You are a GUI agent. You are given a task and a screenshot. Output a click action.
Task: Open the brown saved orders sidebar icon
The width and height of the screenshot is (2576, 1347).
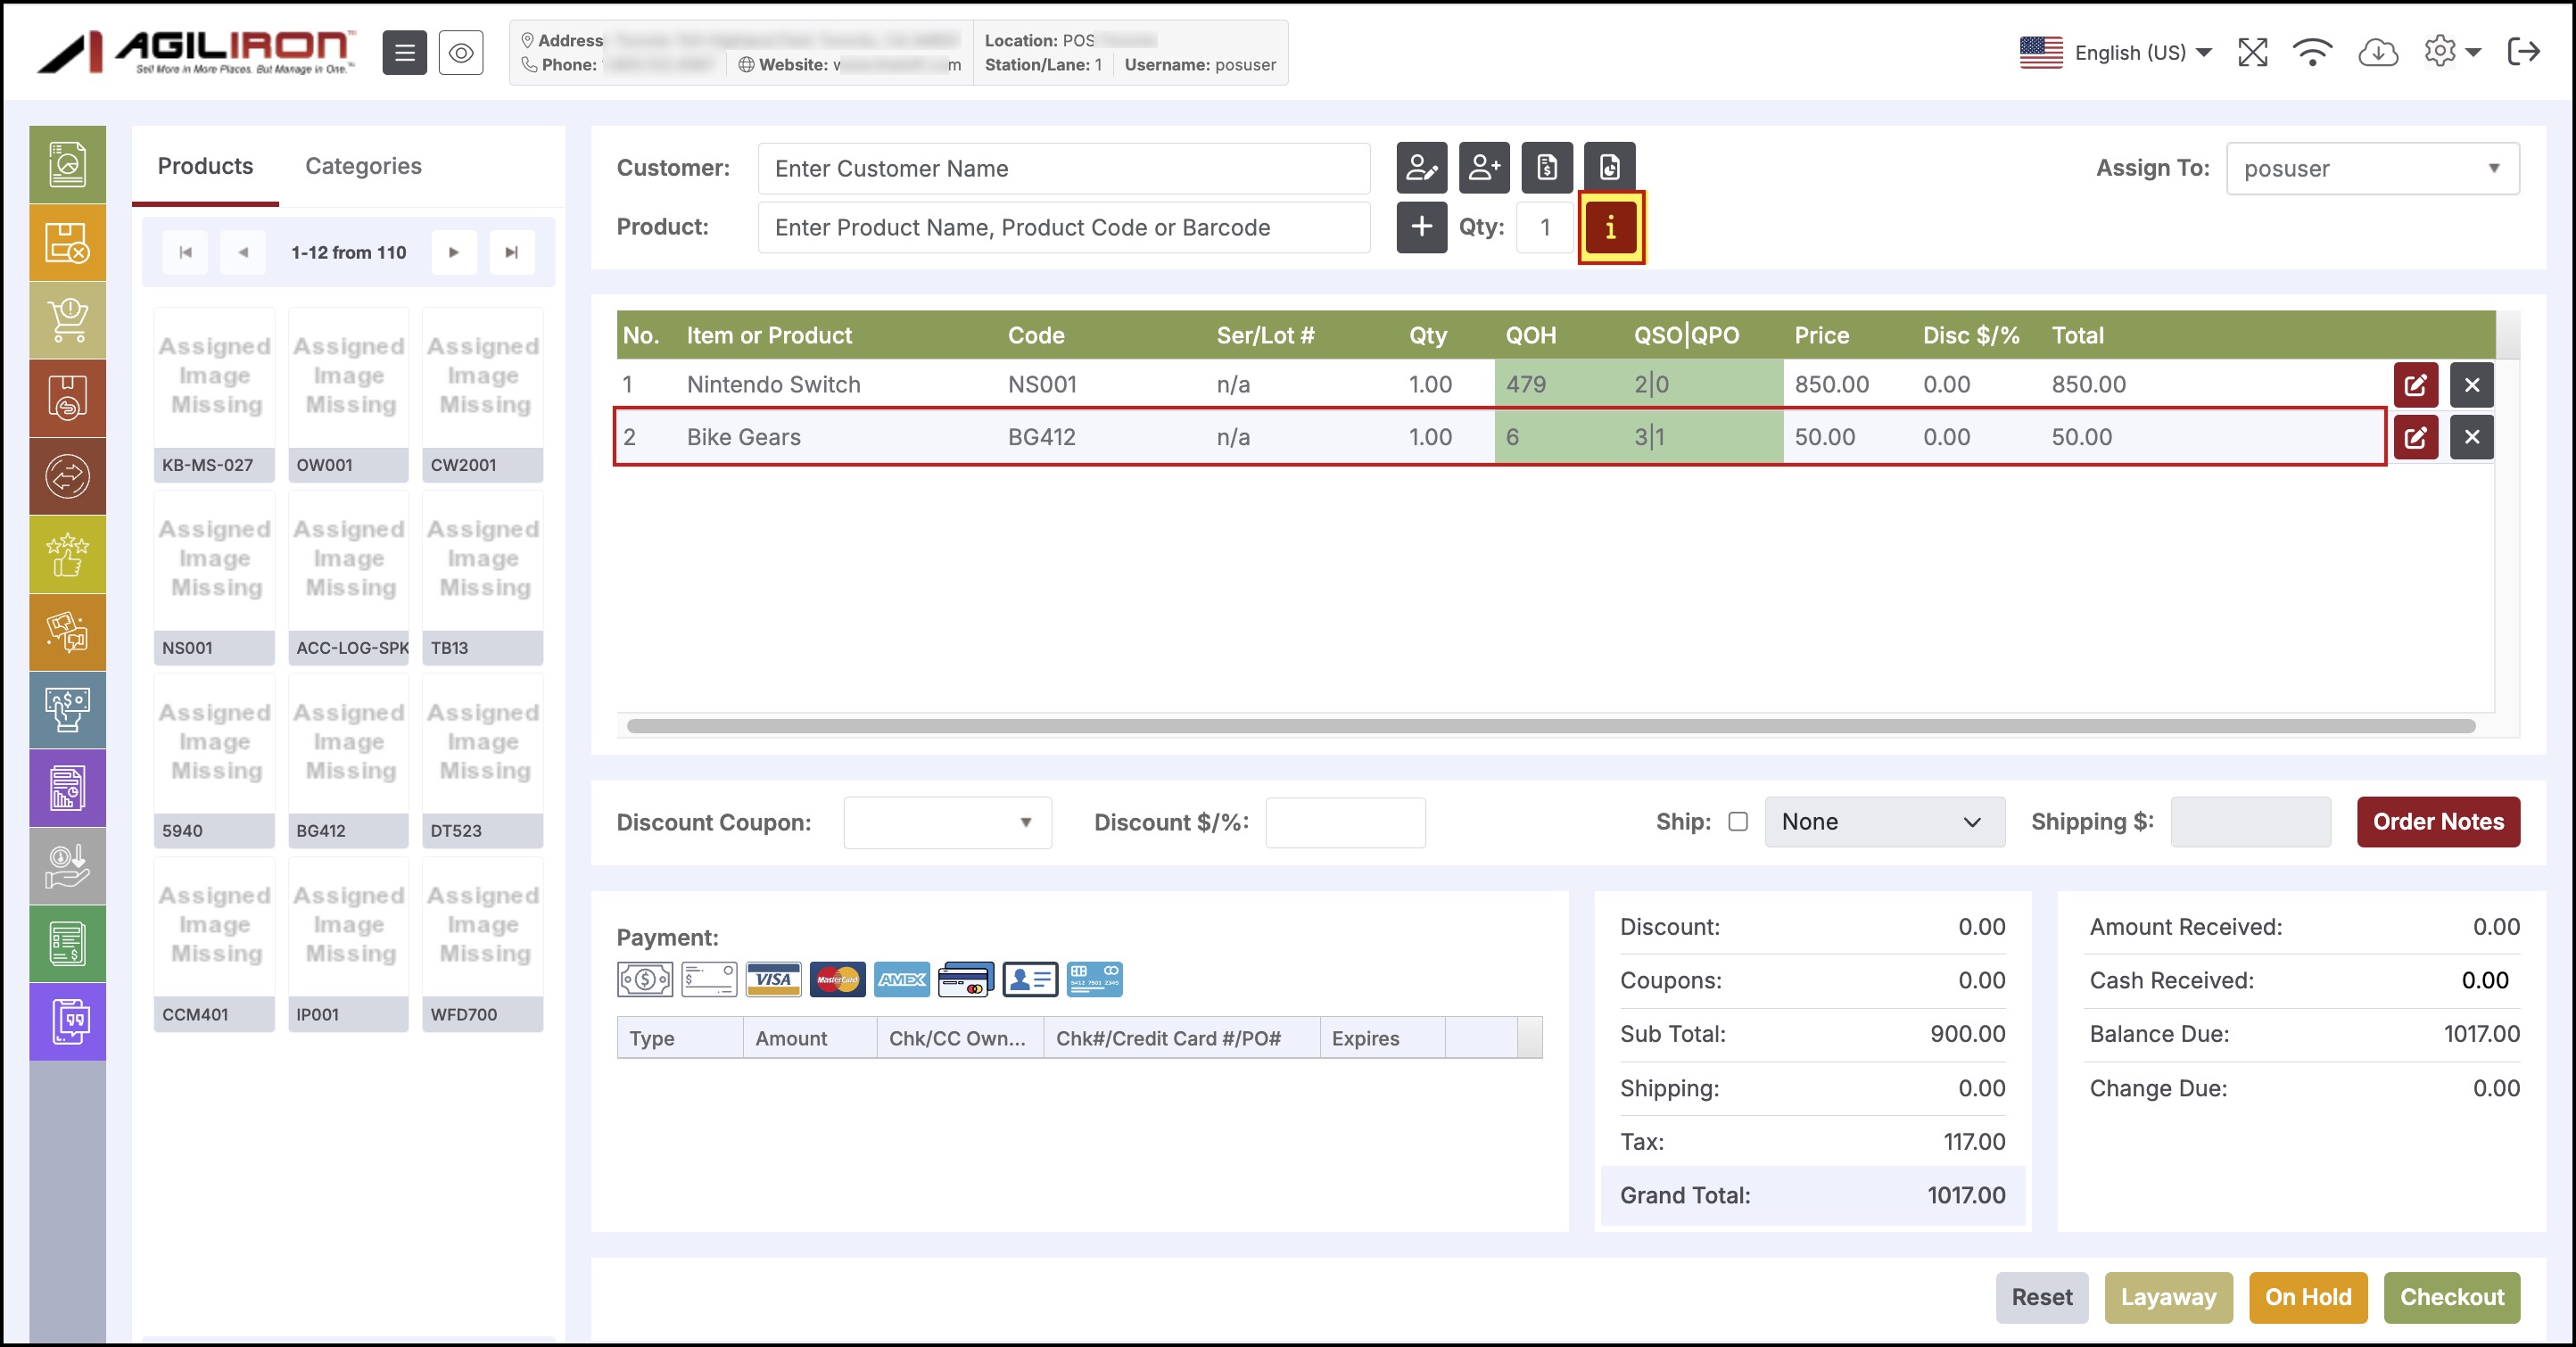pos(67,398)
